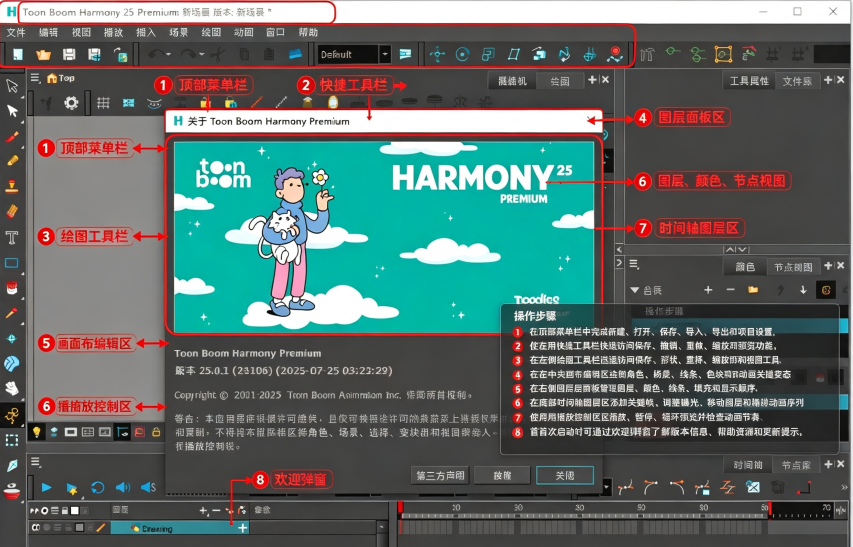Toggle the yellow lock icon below Camera view
This screenshot has height=547, width=853.
coord(156,432)
